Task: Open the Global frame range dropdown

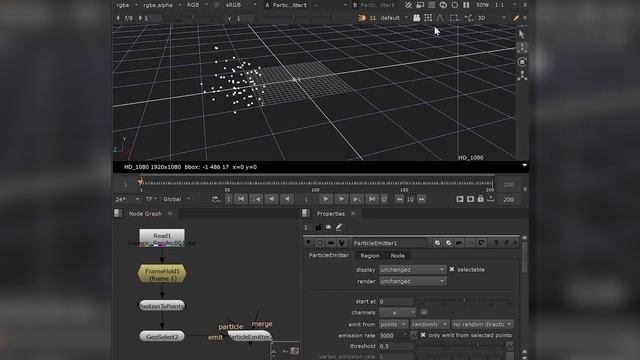Action: tap(177, 199)
